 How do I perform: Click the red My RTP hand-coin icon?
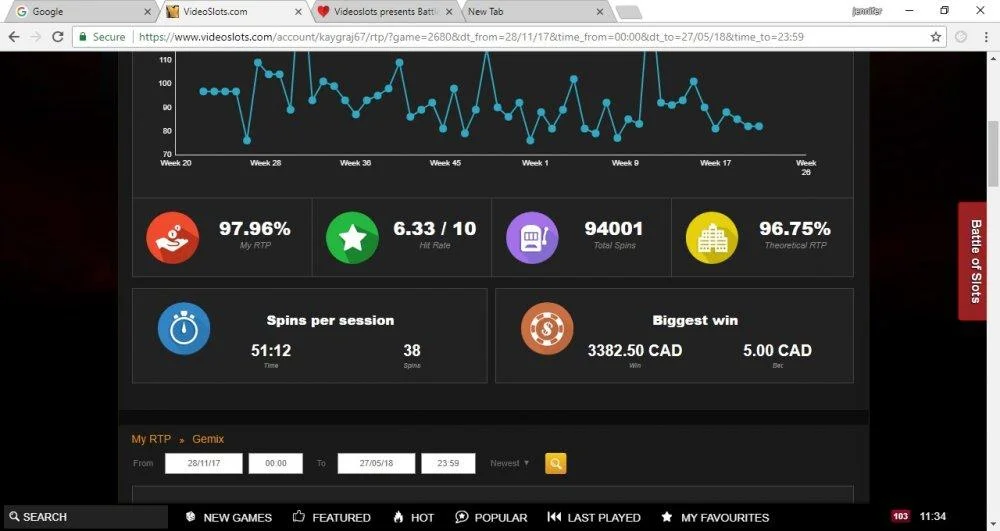click(x=172, y=238)
